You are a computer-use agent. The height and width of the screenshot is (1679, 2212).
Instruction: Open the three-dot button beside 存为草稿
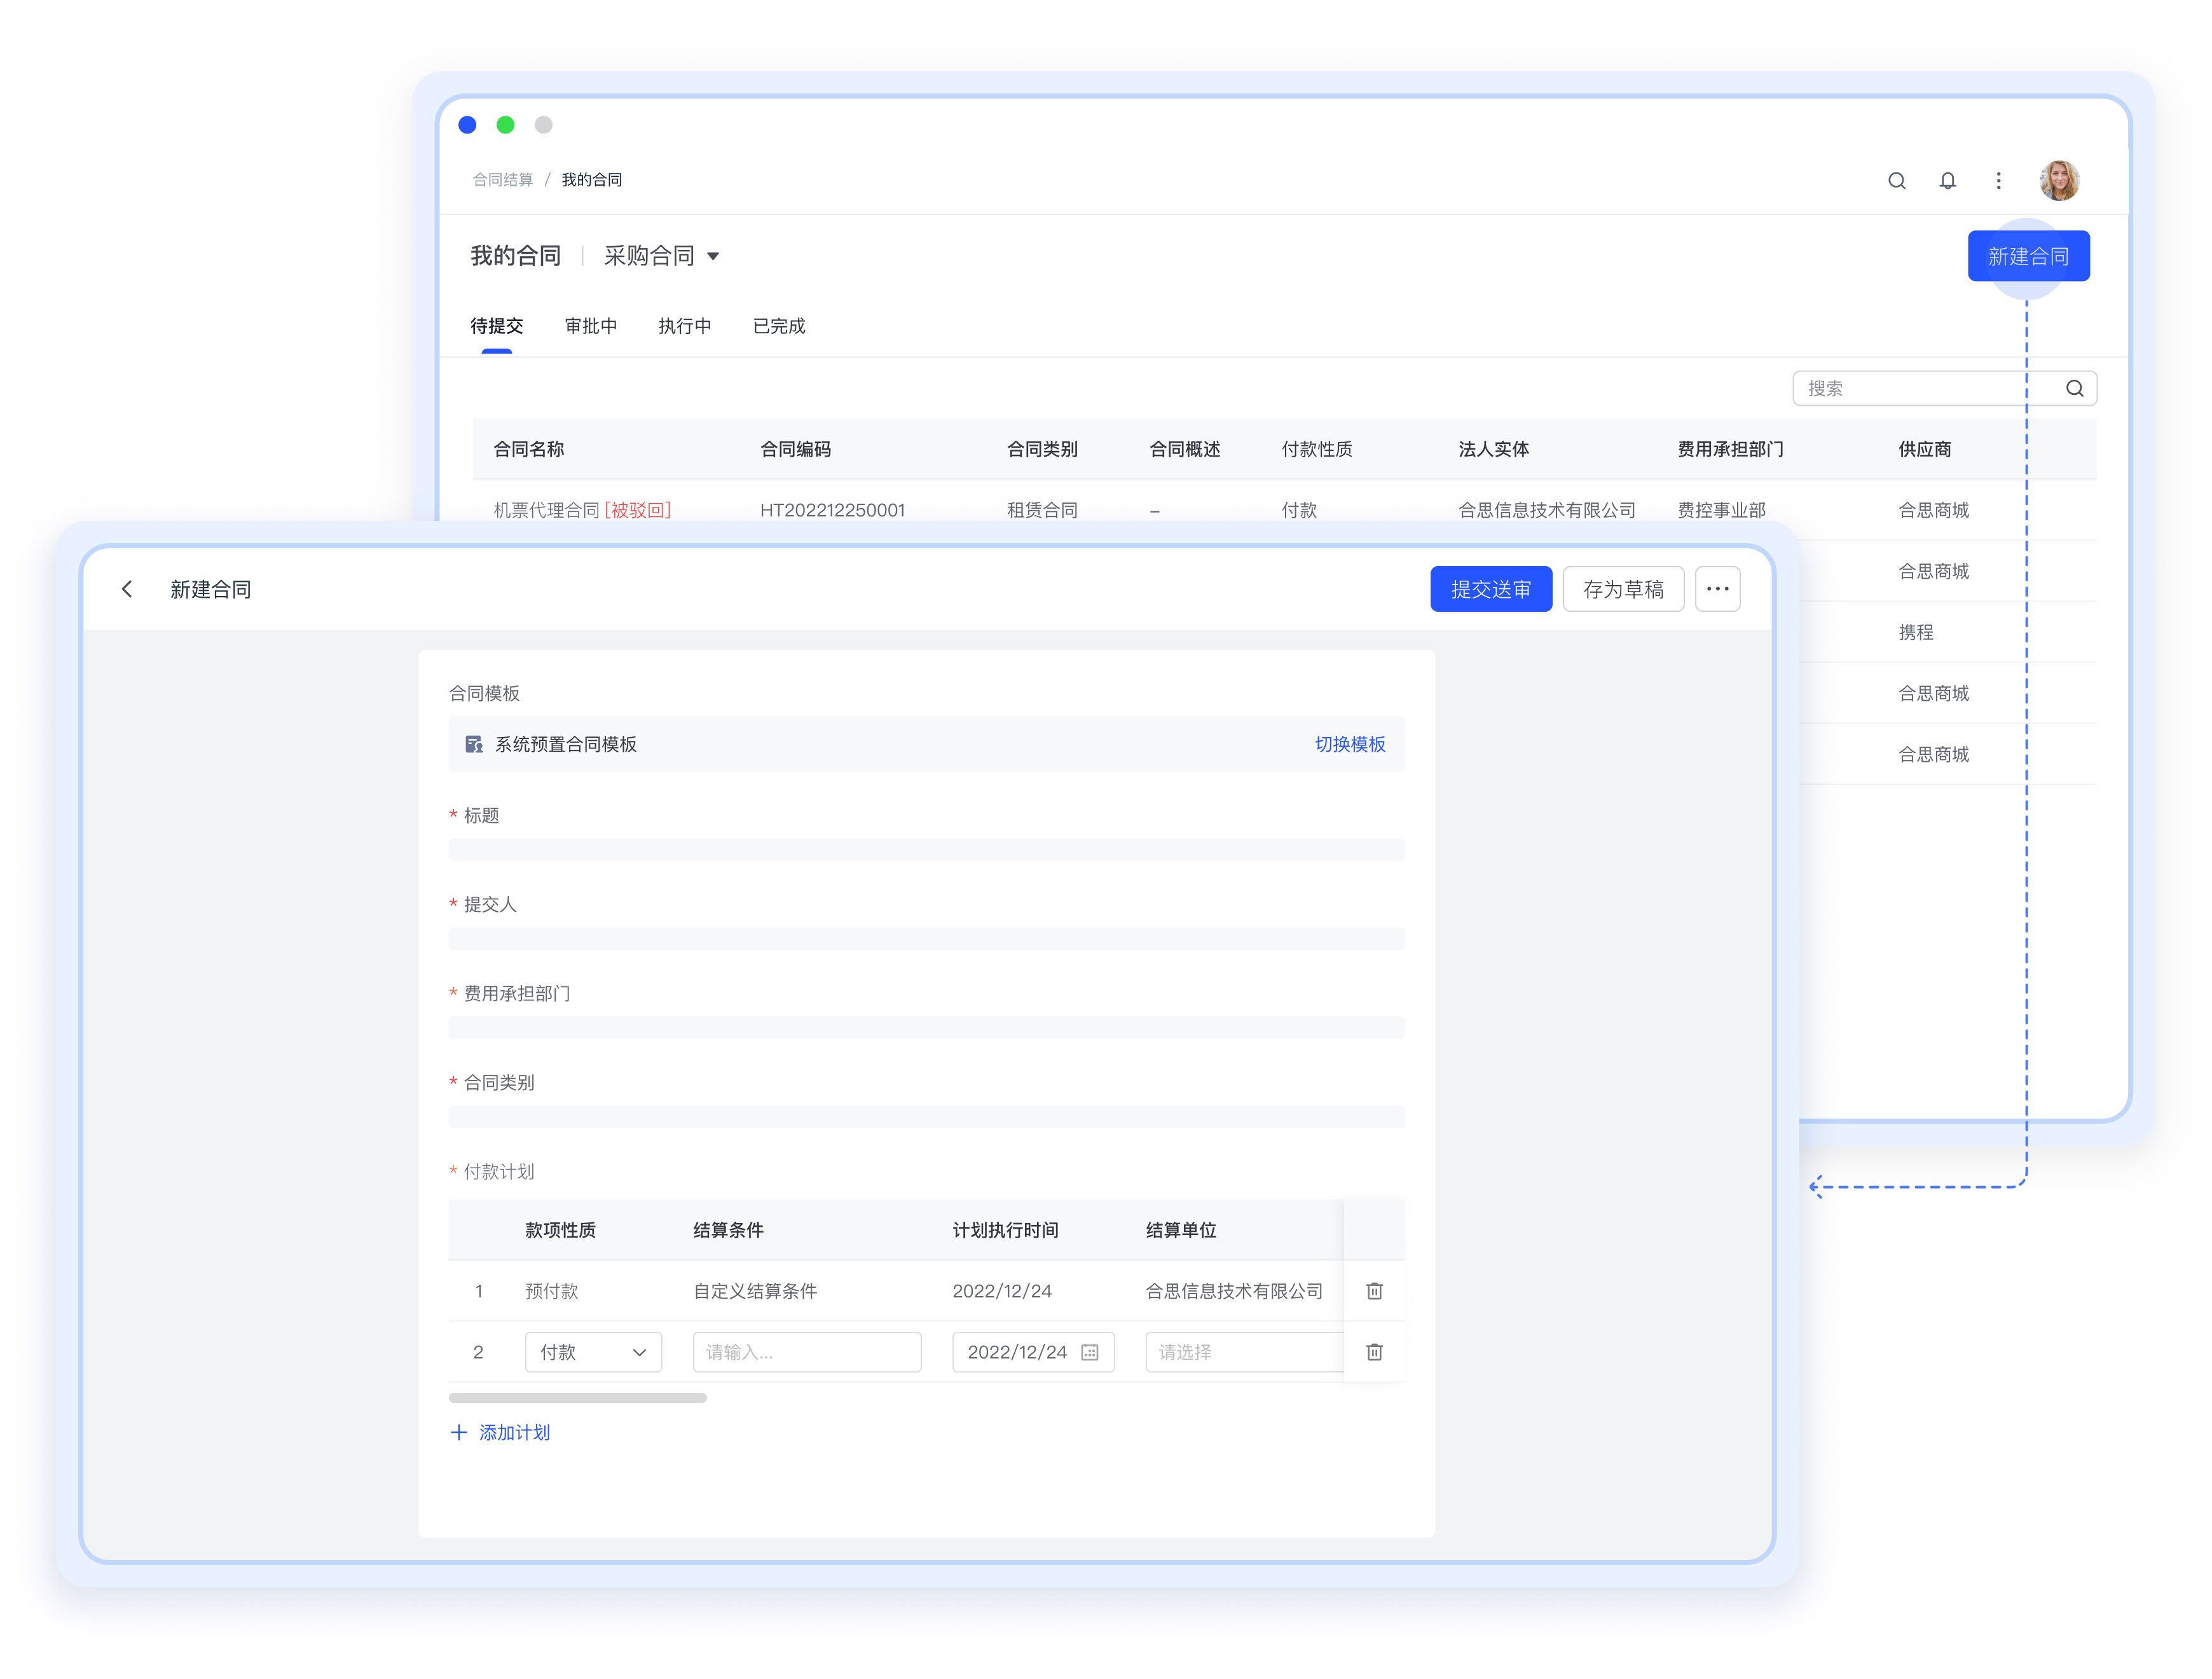[1717, 589]
